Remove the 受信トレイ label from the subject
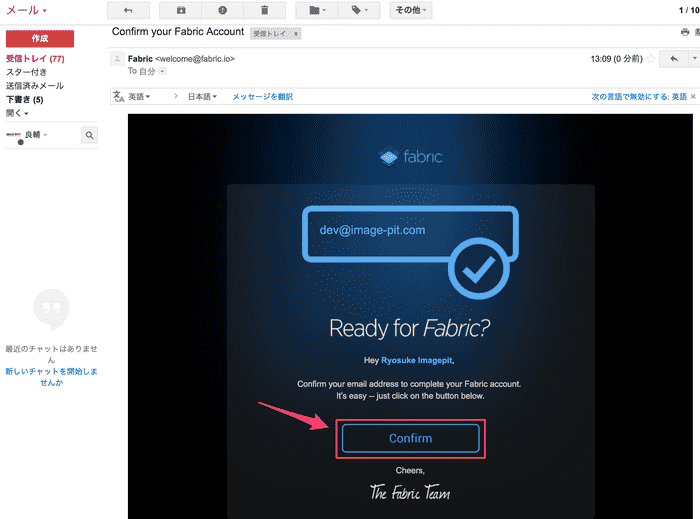The height and width of the screenshot is (519, 700). coord(296,33)
